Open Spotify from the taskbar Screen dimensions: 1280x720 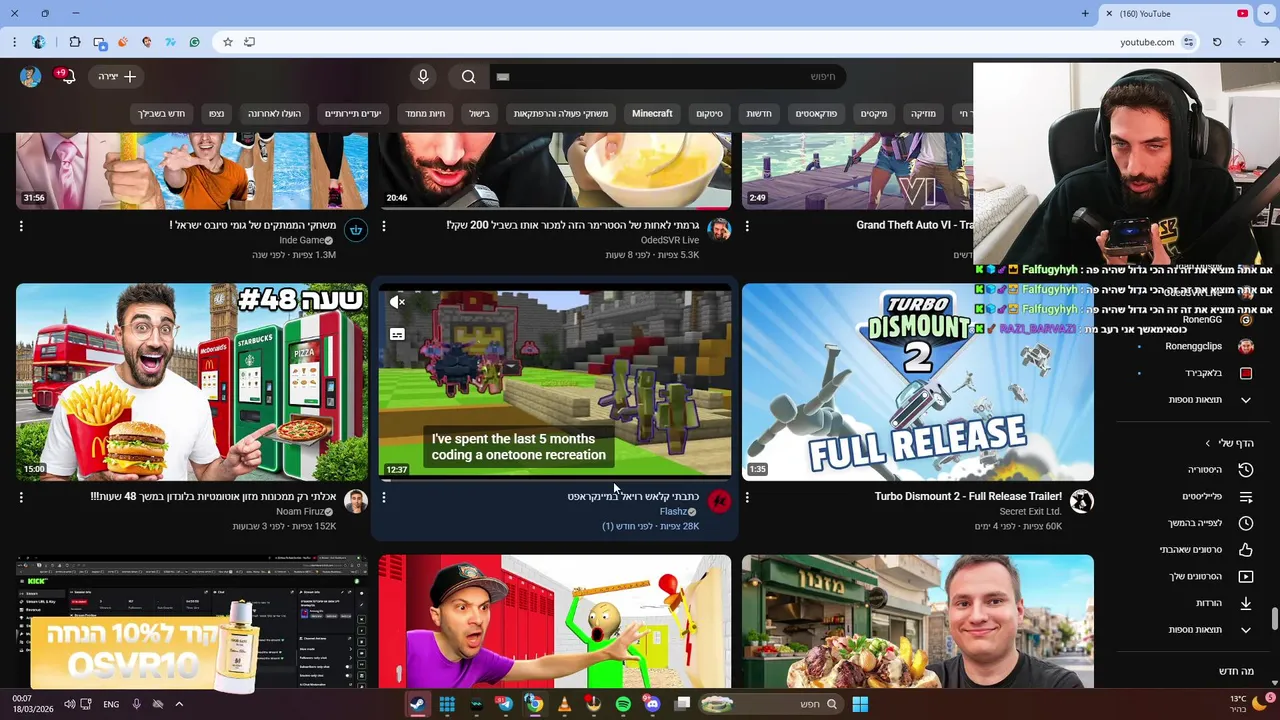click(x=623, y=704)
